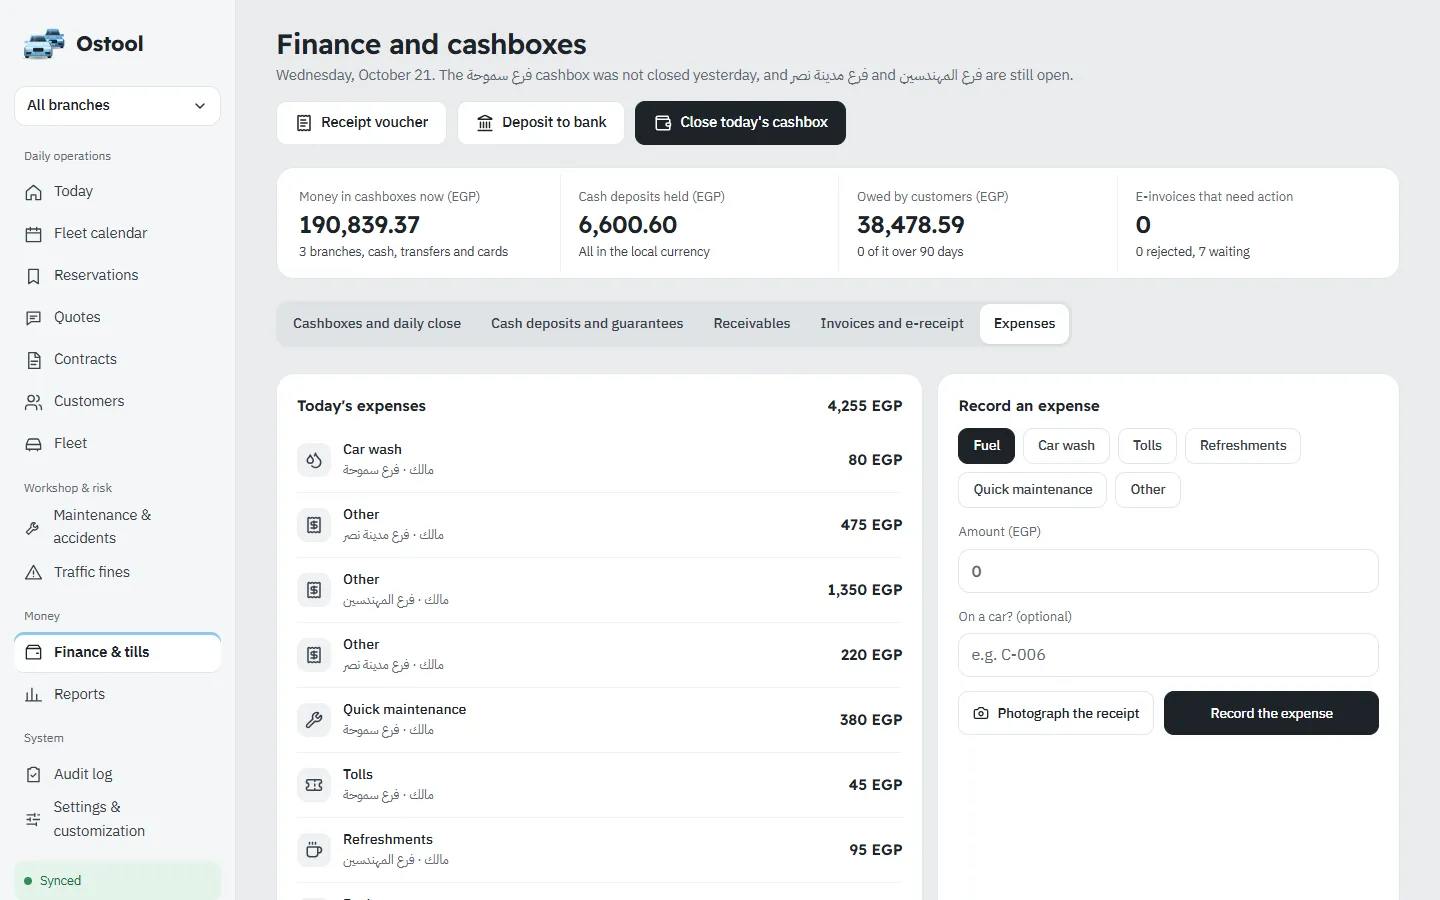Click the Reservations bookmark icon
The image size is (1440, 900).
tap(34, 276)
